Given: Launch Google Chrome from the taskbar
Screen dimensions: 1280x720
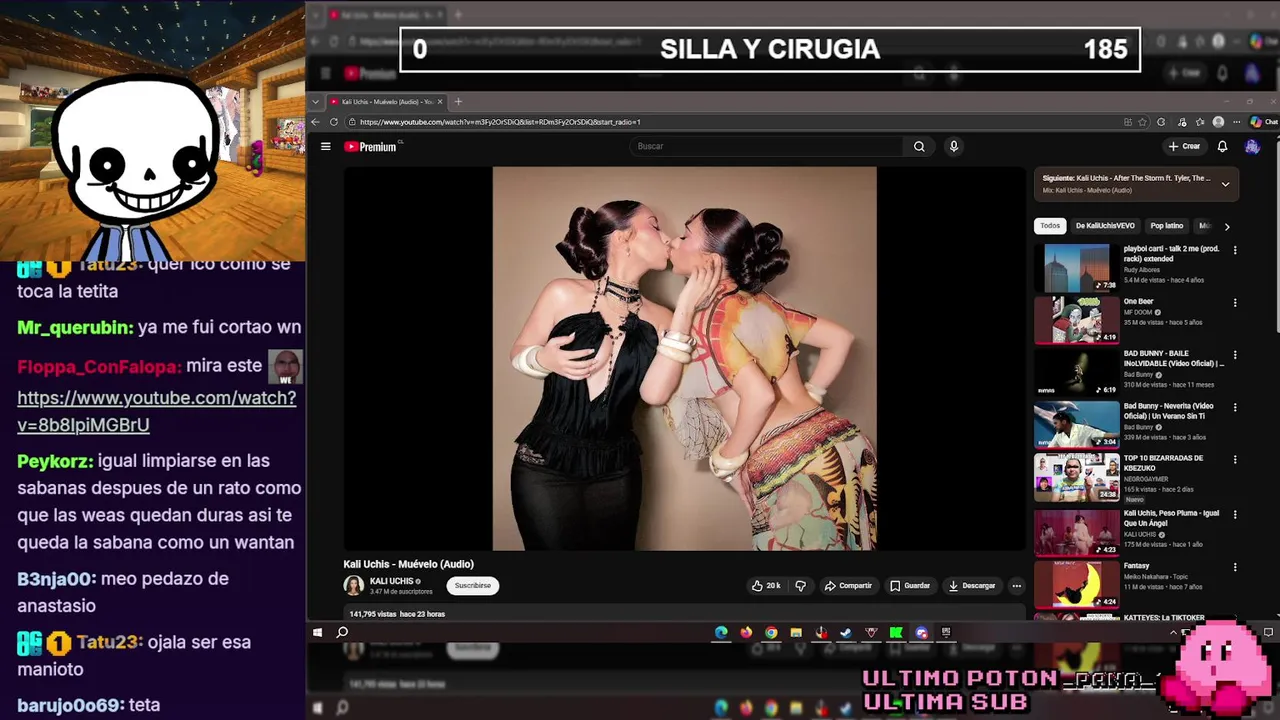Looking at the screenshot, I should coord(771,632).
